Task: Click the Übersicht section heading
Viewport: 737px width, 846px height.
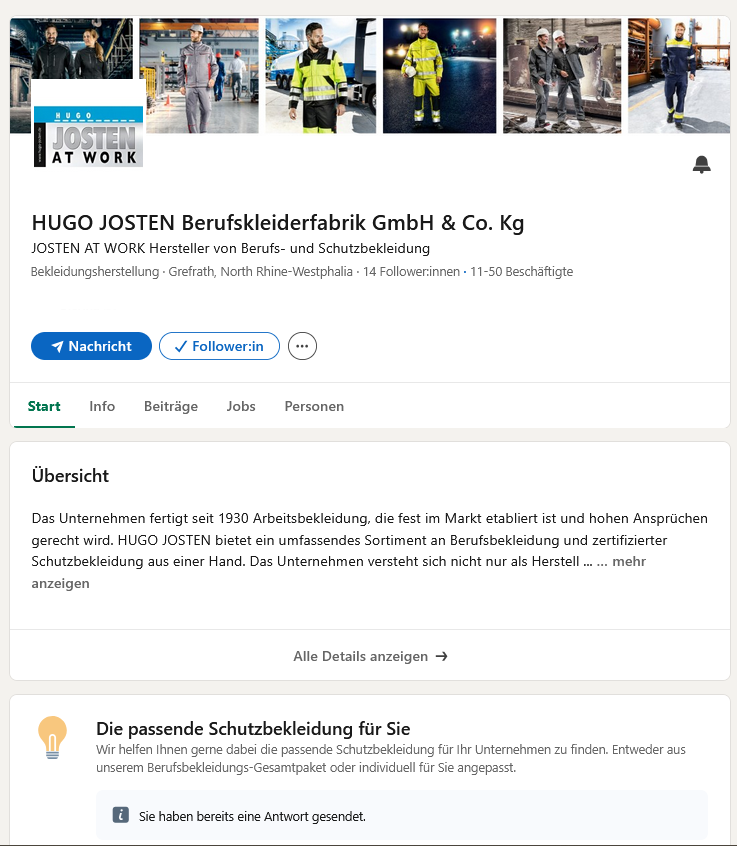Action: tap(70, 476)
